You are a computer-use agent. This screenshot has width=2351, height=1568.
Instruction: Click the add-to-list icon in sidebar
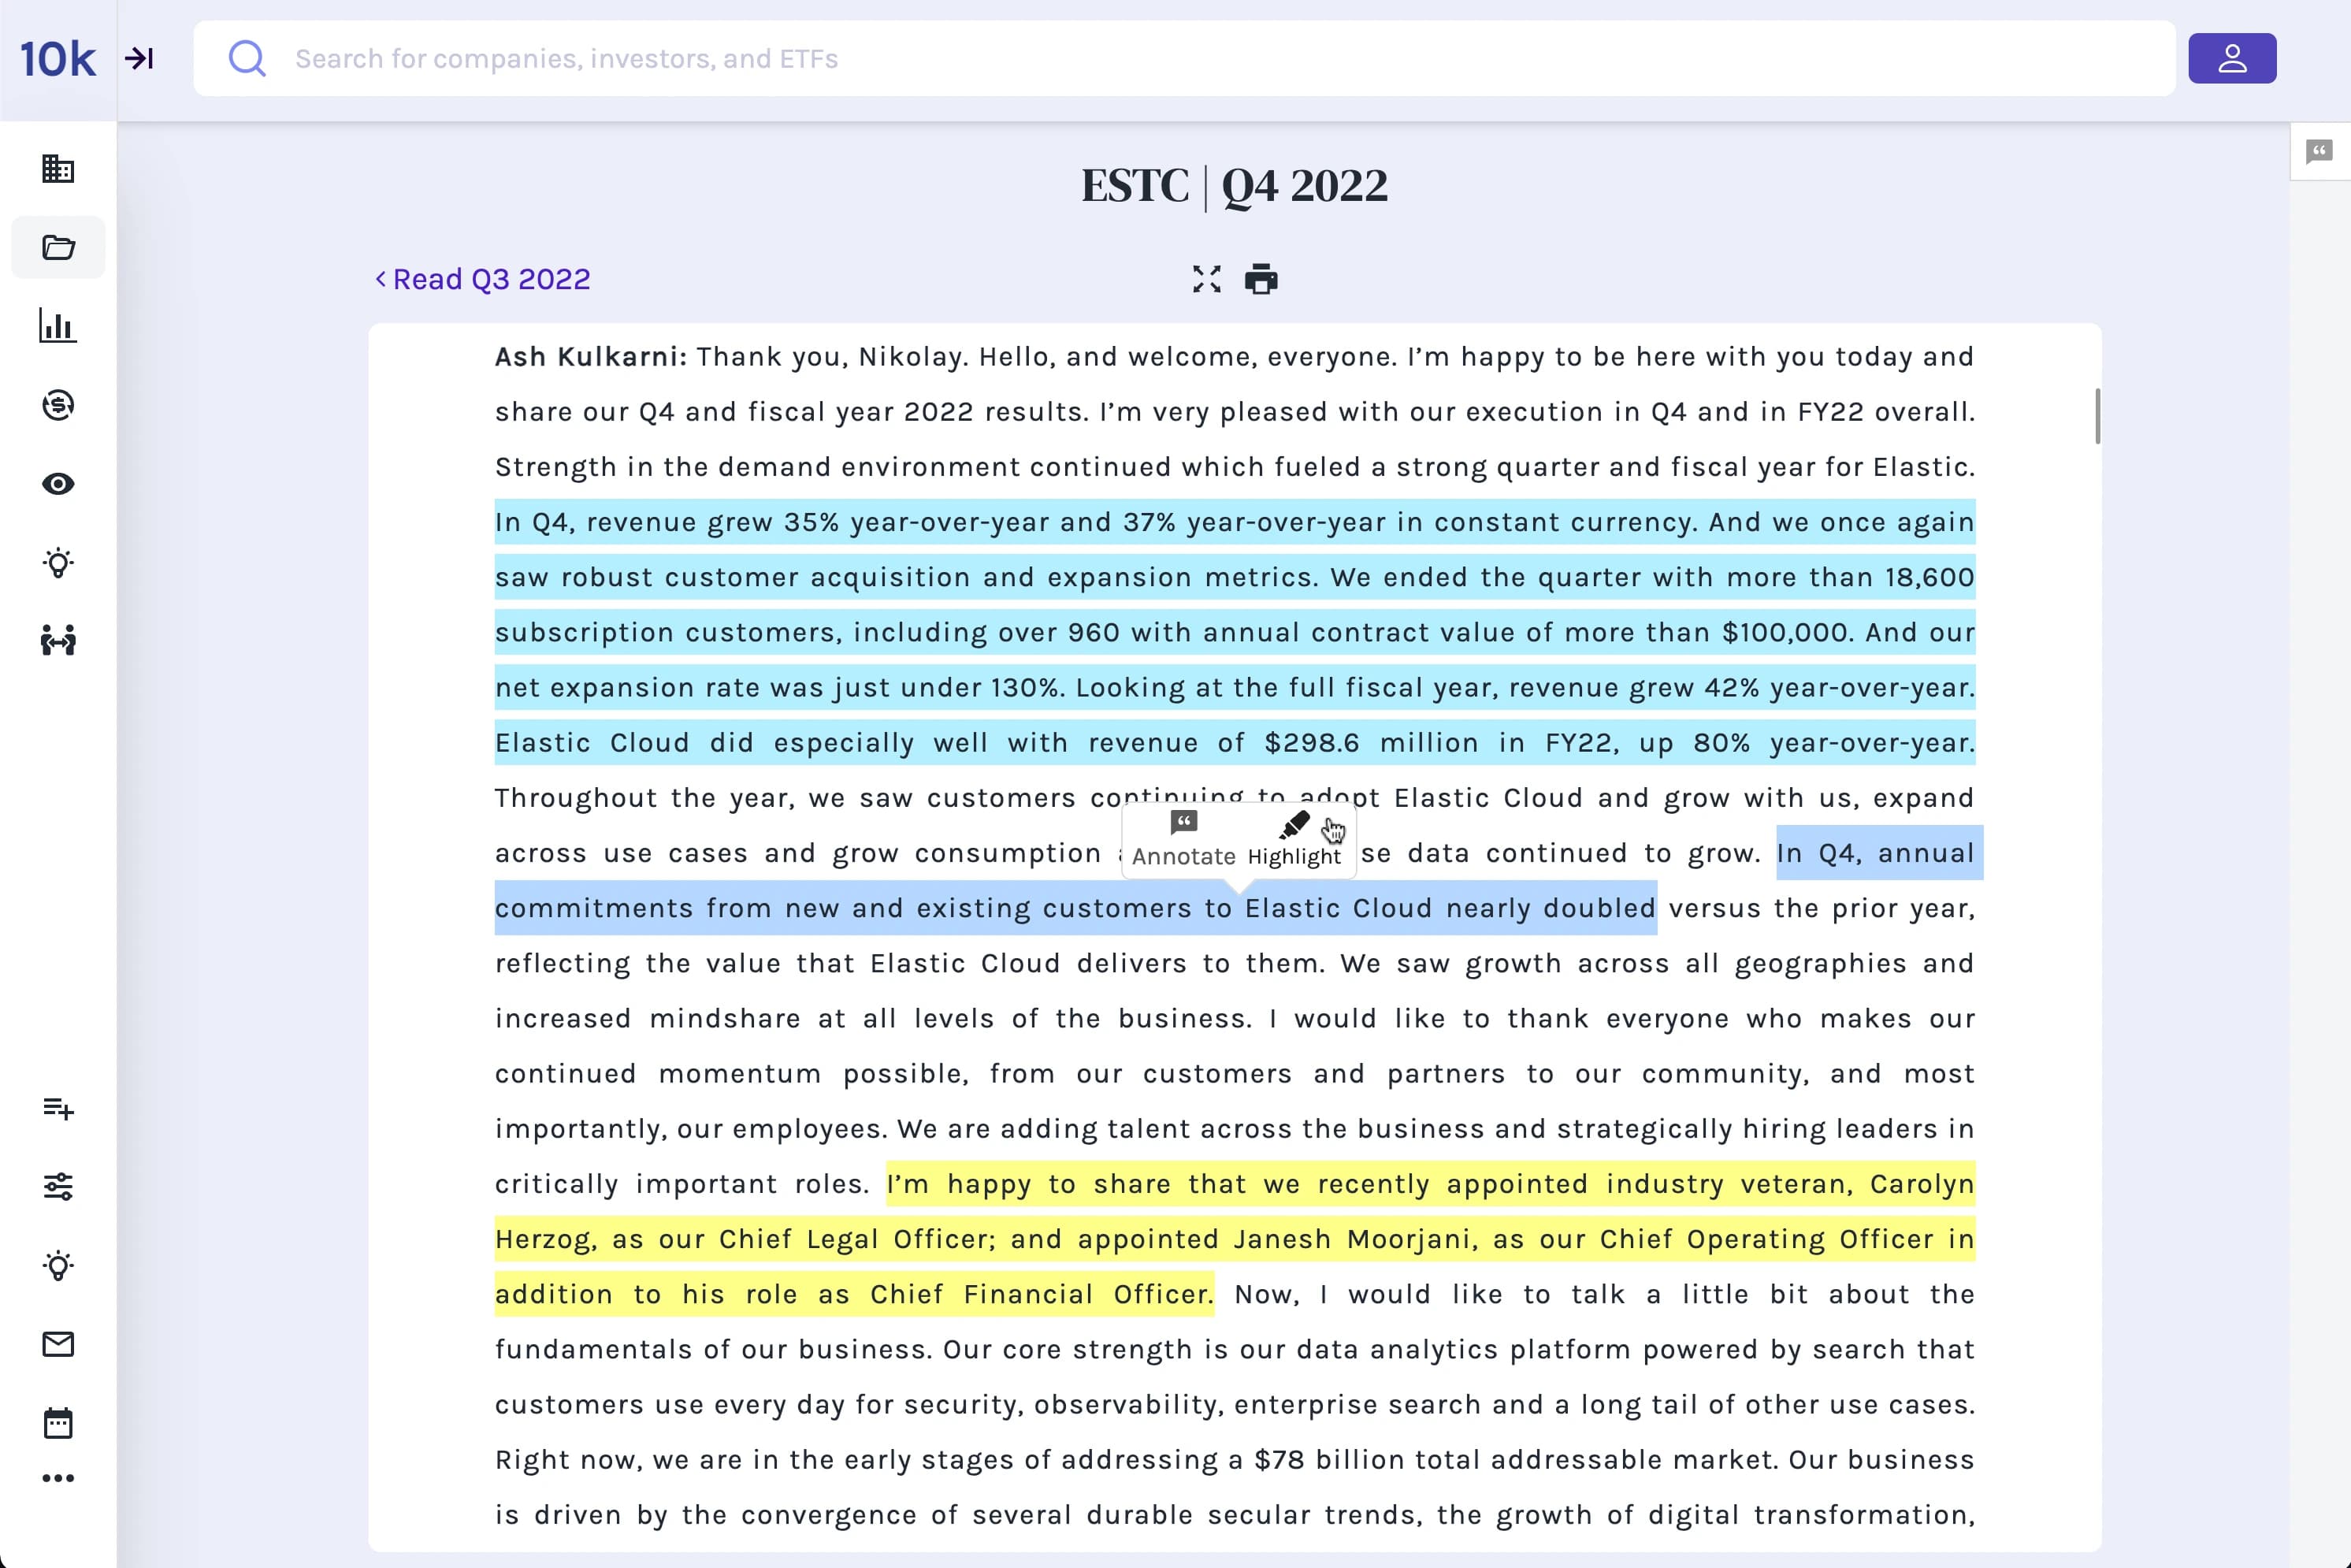58,1108
